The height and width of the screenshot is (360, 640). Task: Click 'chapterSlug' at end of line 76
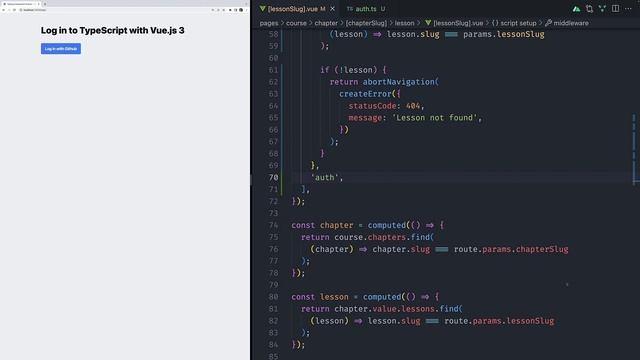tap(542, 249)
